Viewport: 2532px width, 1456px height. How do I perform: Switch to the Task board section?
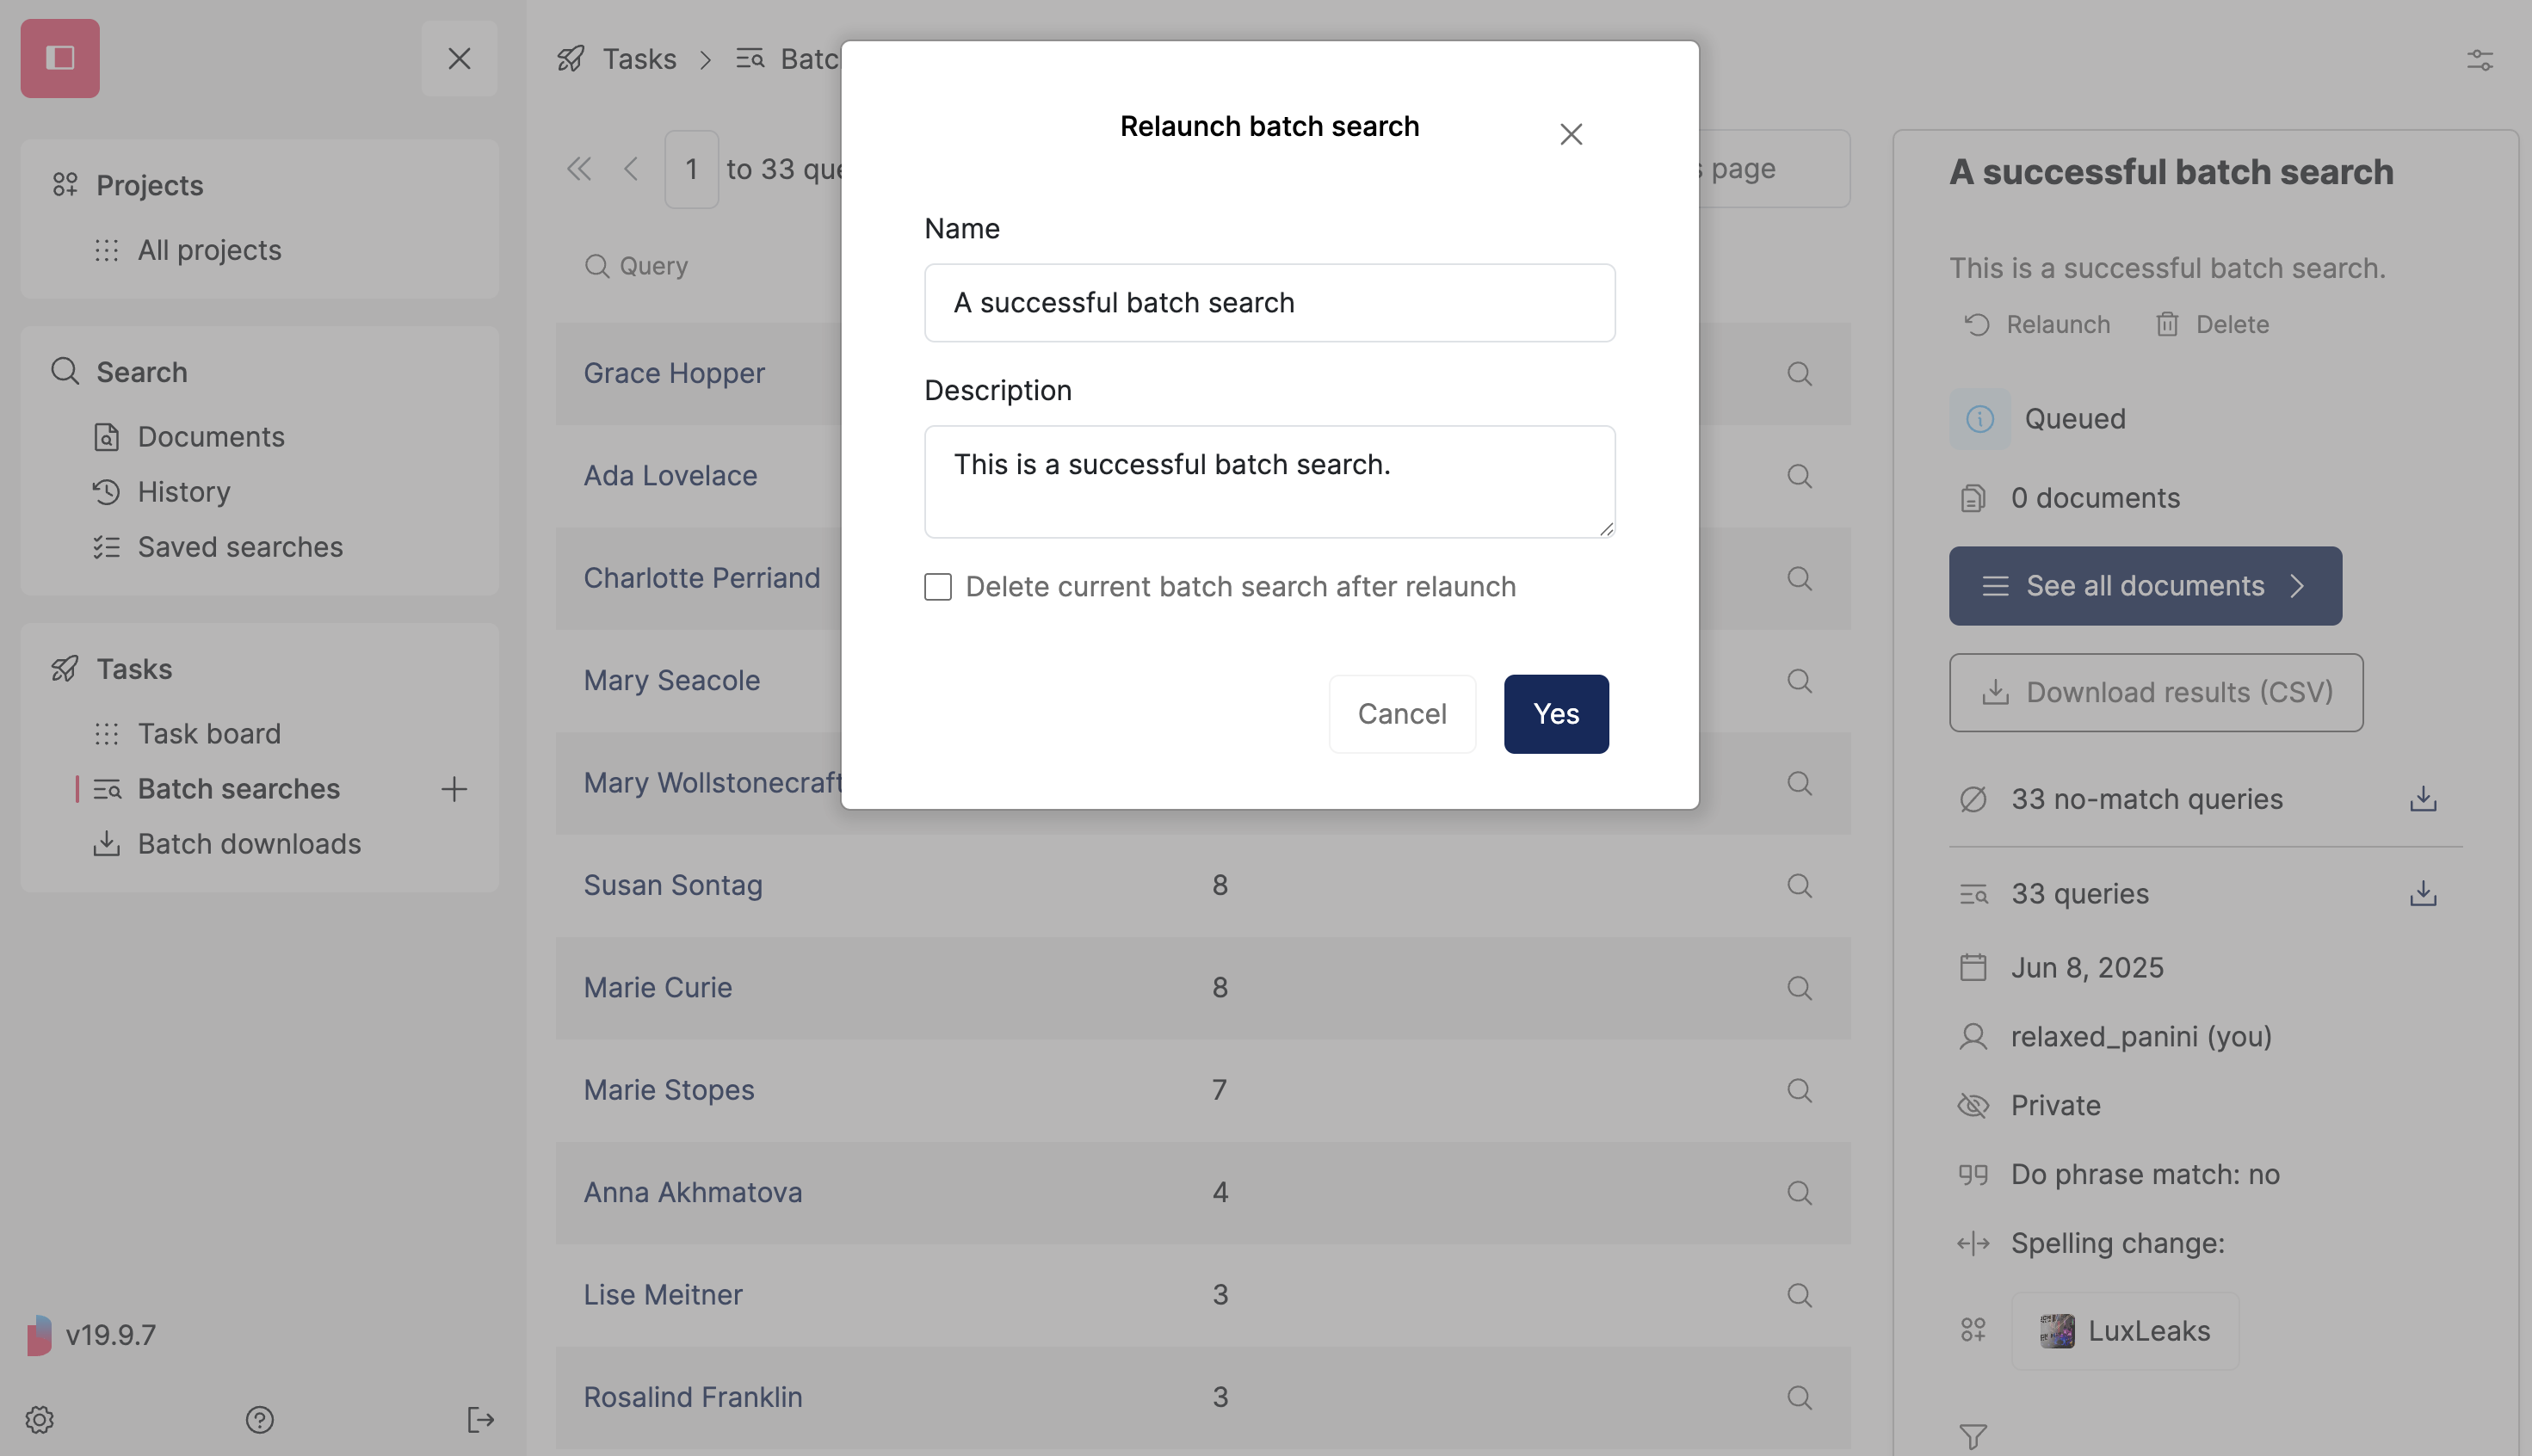click(x=209, y=733)
